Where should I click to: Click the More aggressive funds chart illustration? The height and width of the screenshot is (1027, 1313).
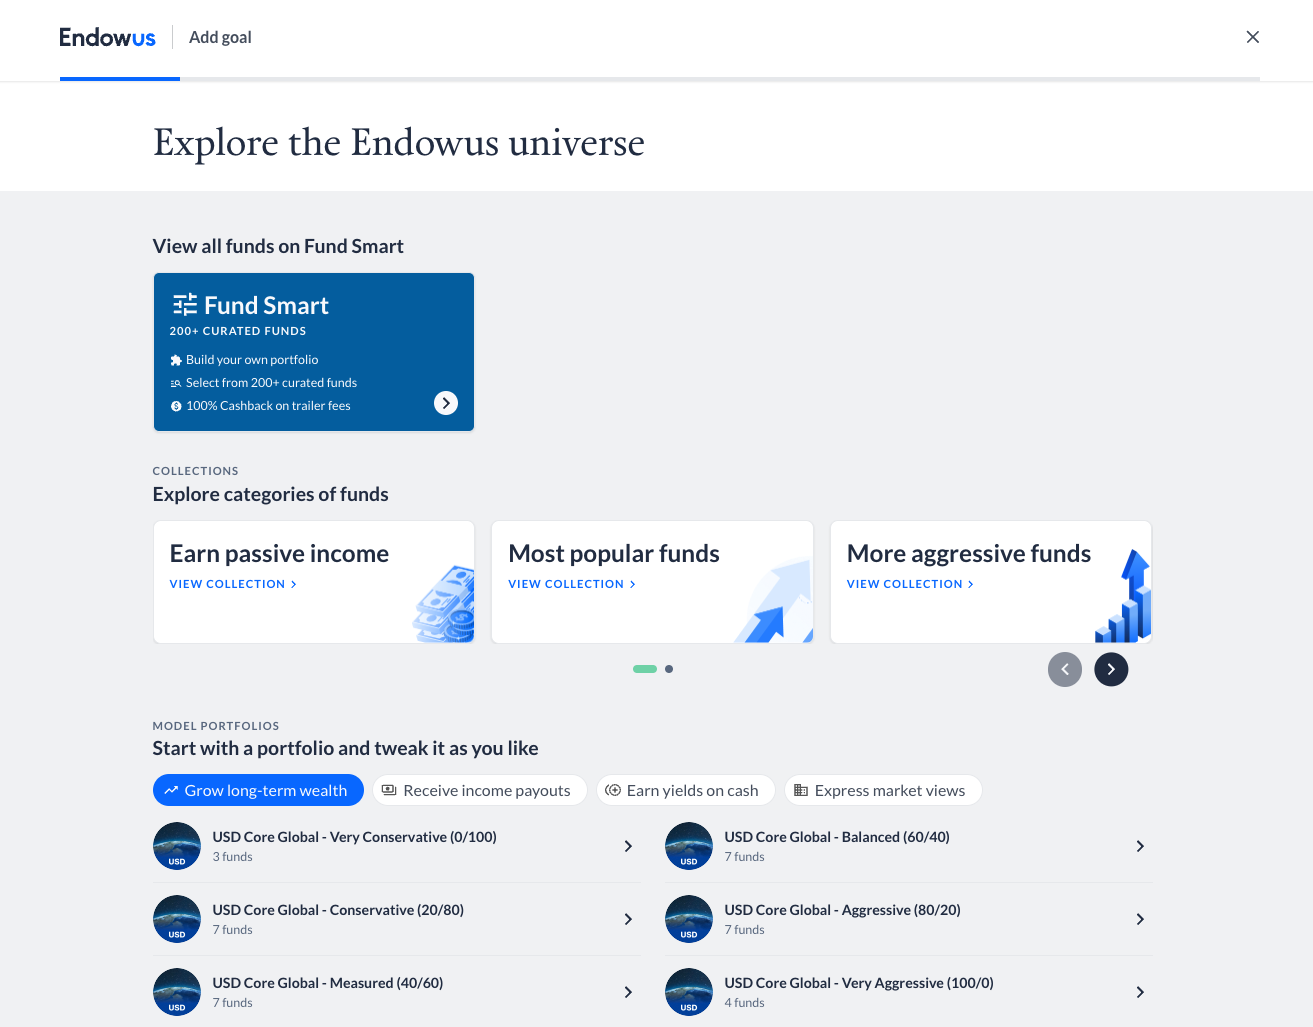click(x=1124, y=595)
